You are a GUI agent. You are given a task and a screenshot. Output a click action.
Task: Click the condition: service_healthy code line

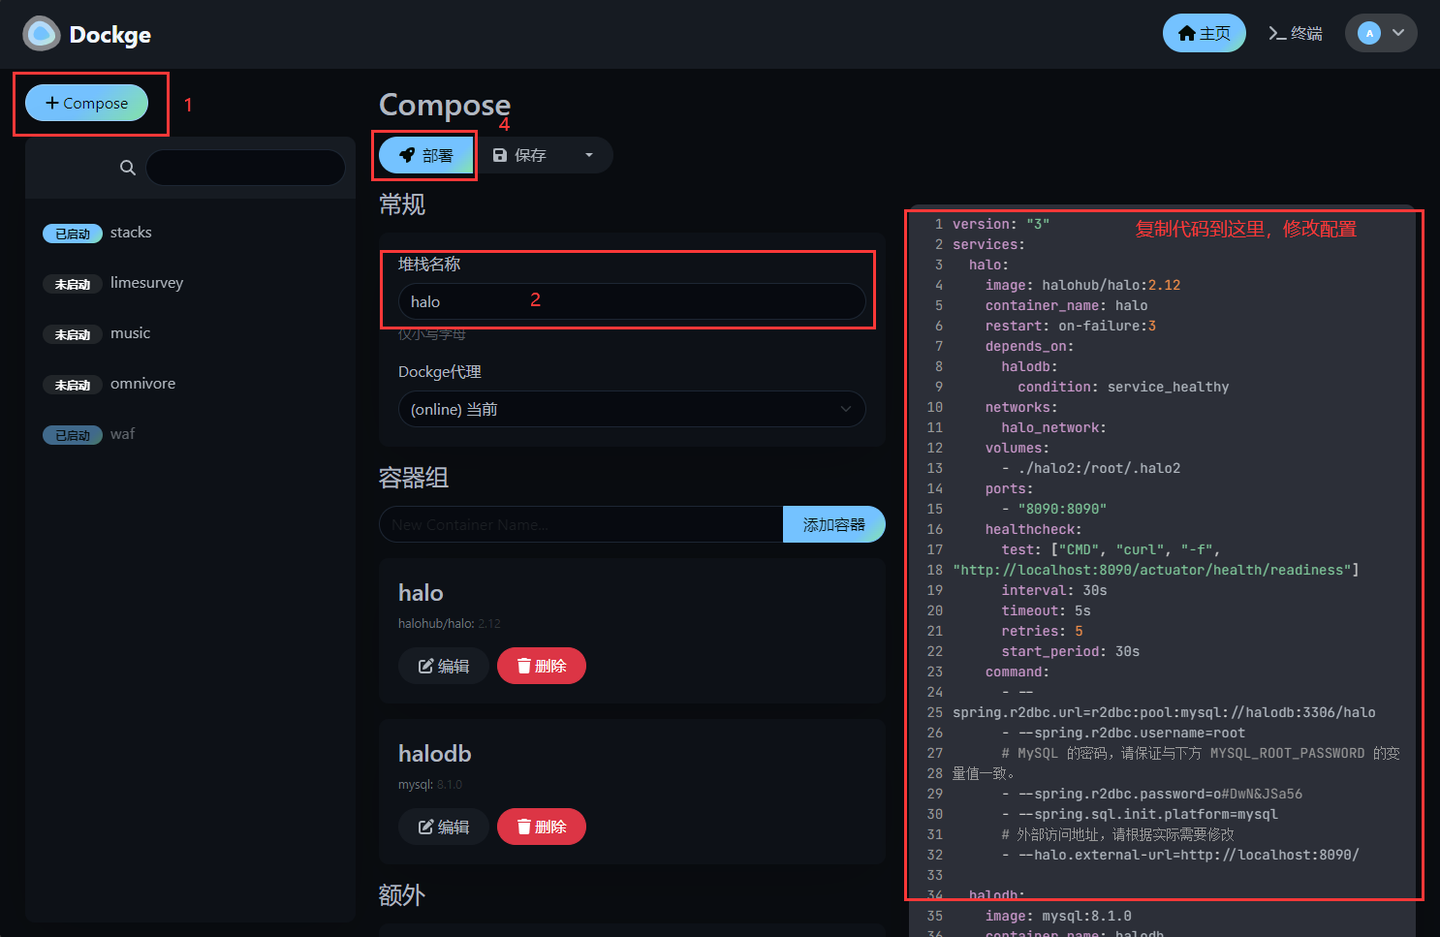(1123, 387)
